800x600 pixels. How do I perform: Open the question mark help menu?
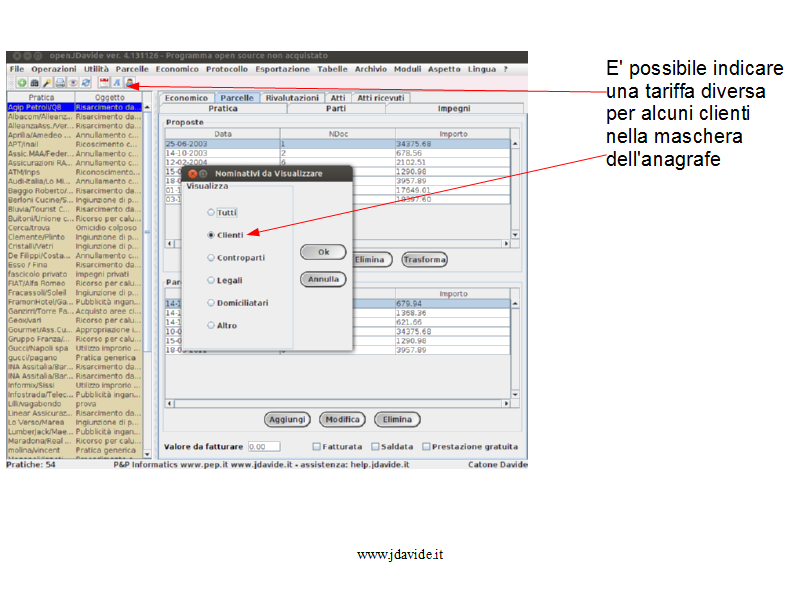[x=506, y=69]
